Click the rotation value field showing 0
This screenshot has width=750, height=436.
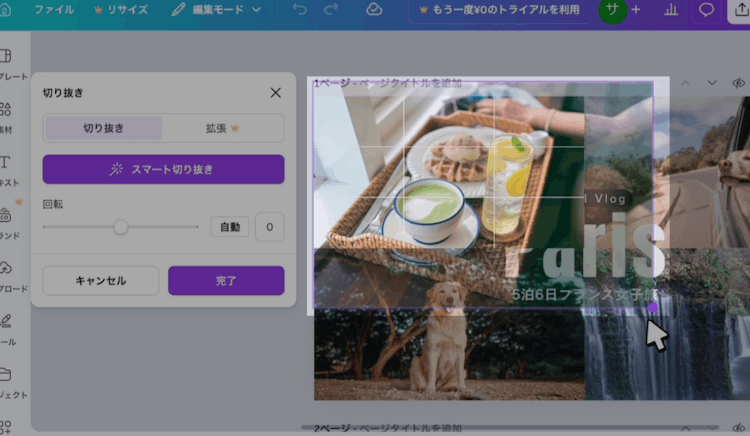(270, 227)
